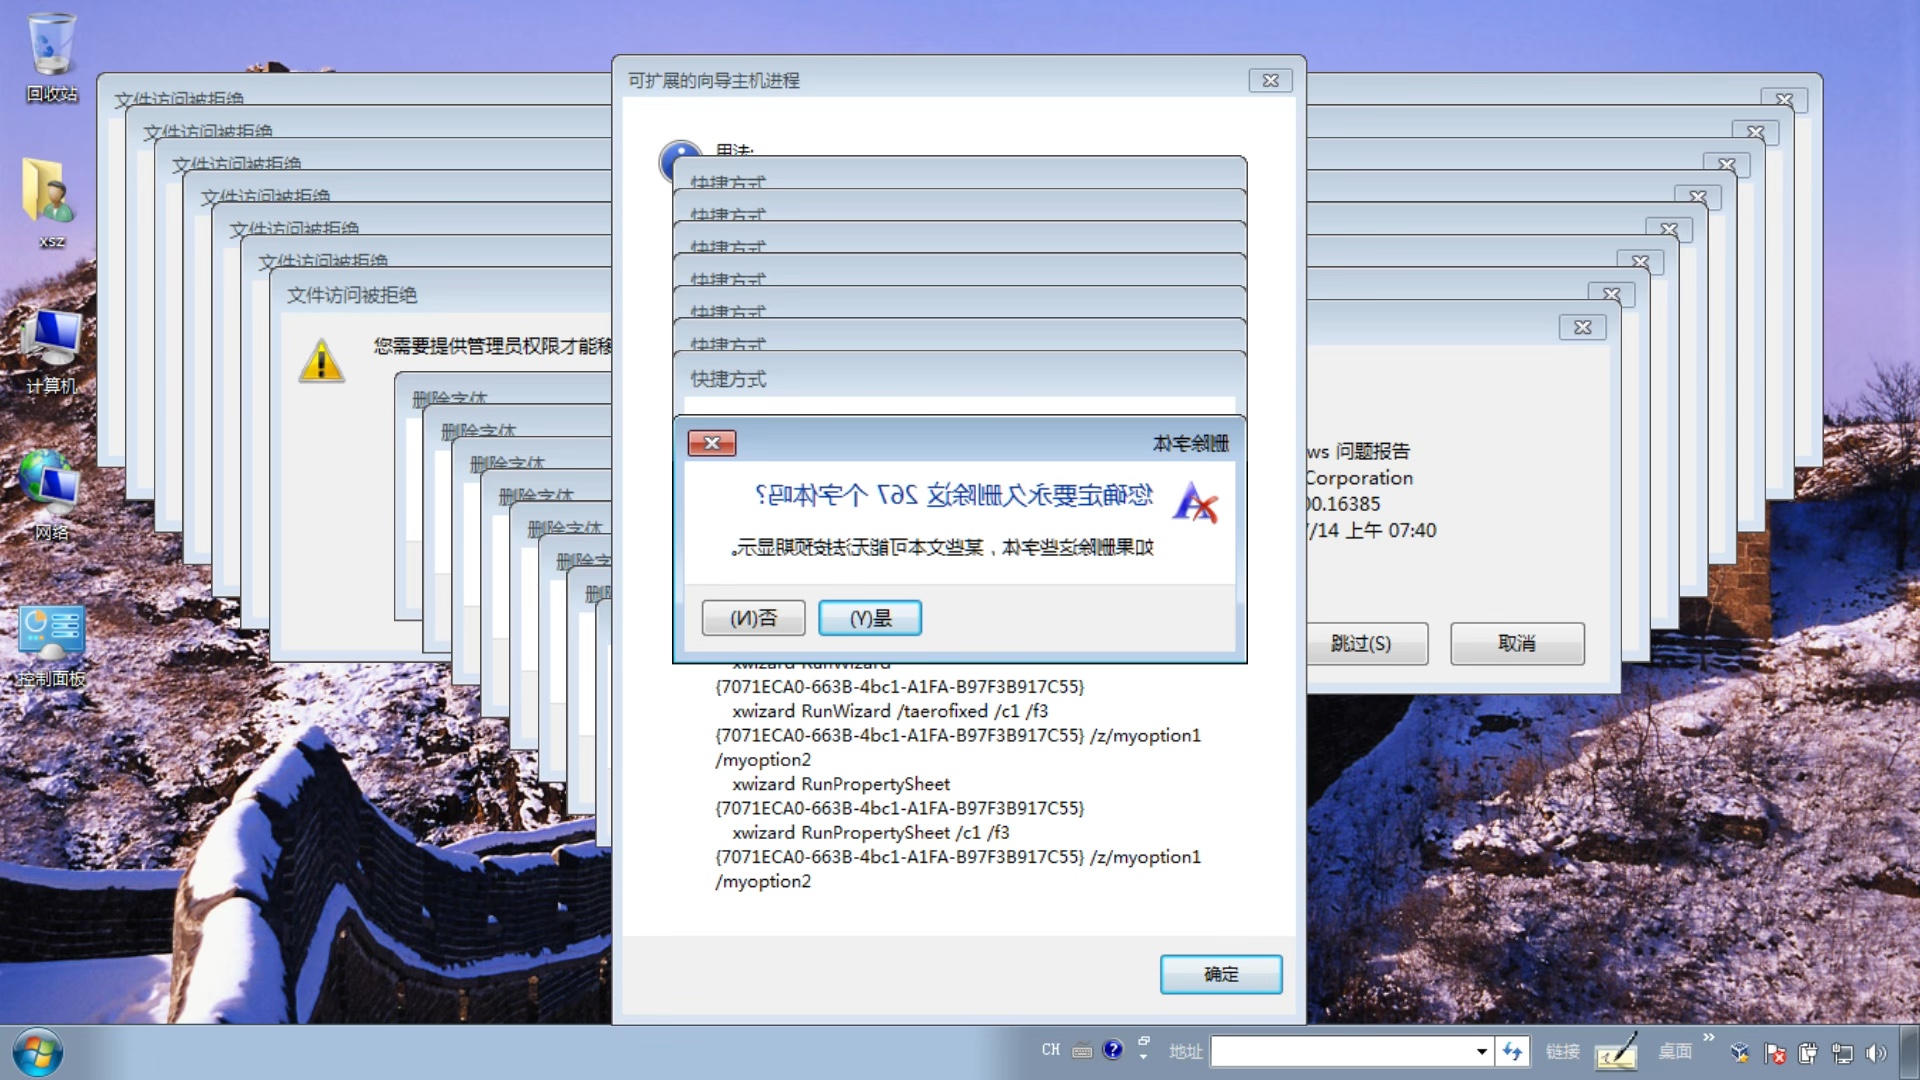The image size is (1920, 1080).
Task: Click 确定 in the wizard host dialog
Action: (x=1221, y=974)
